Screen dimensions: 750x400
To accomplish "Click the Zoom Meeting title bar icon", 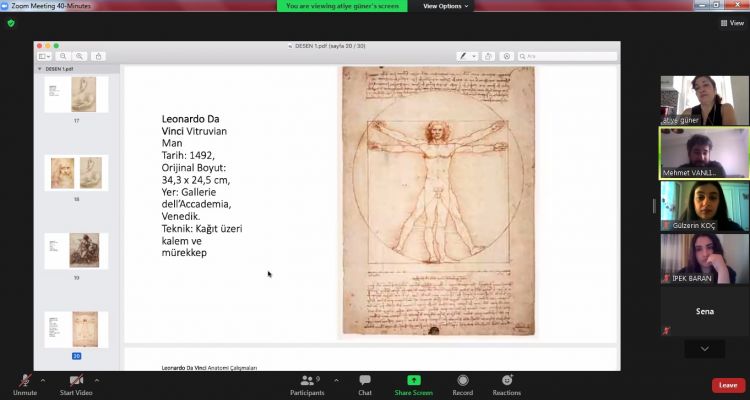I will 5,6.
